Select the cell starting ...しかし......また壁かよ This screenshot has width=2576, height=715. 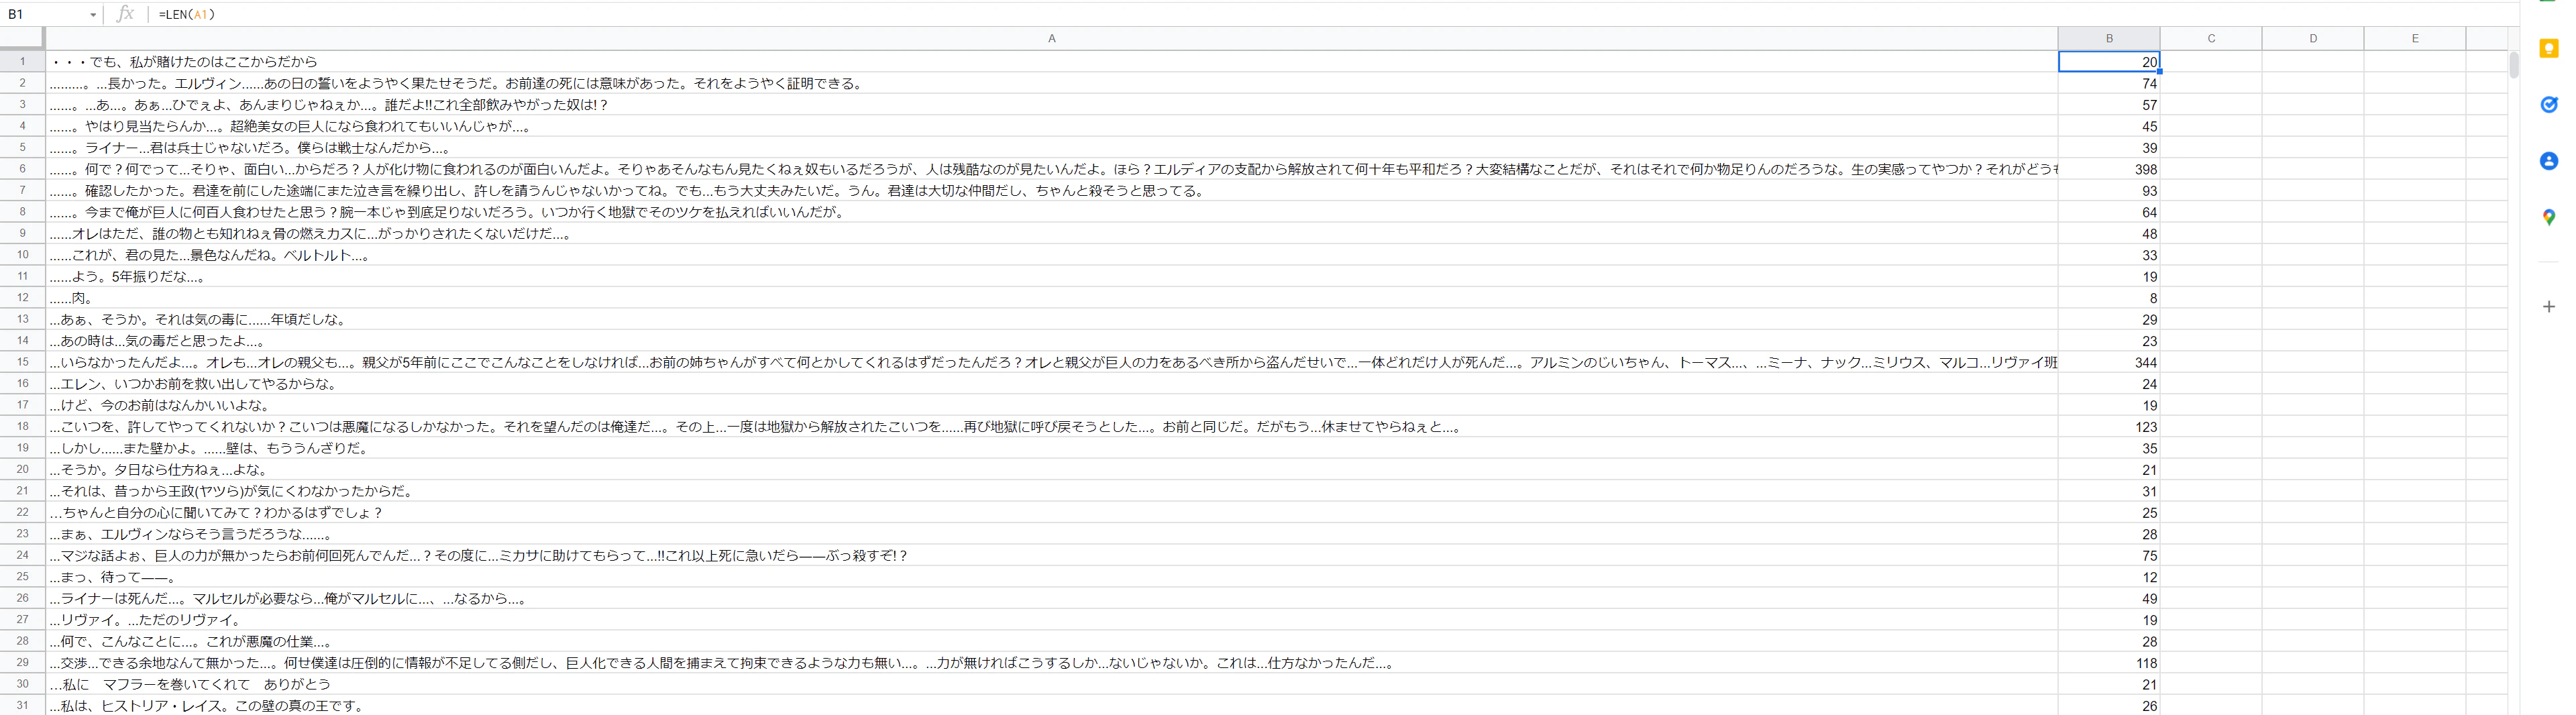coord(1052,448)
